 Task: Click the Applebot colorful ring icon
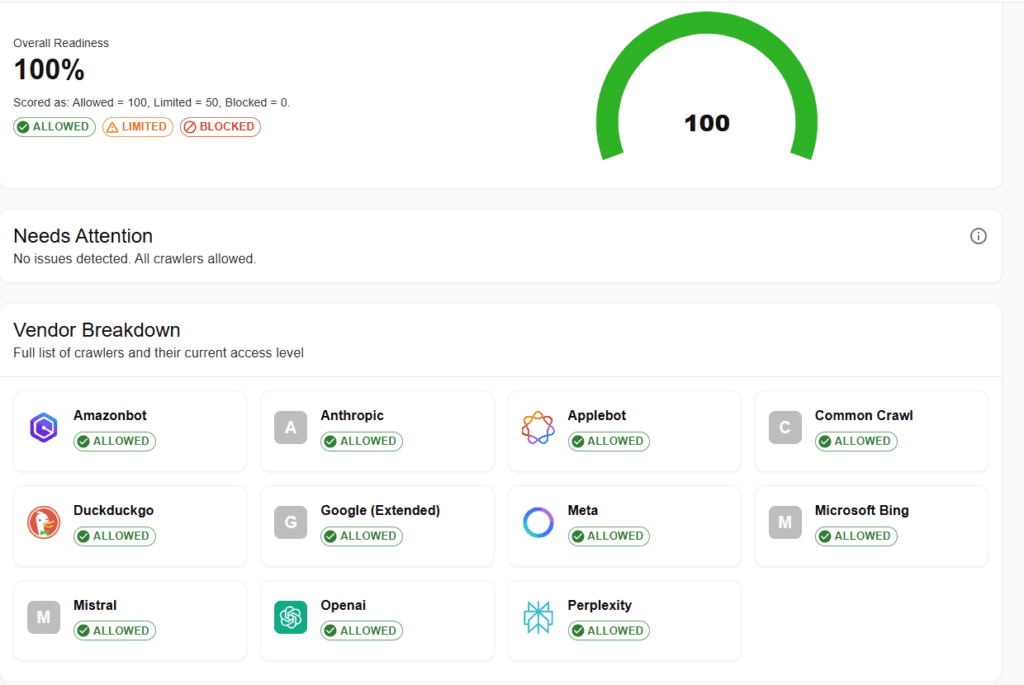(x=538, y=428)
